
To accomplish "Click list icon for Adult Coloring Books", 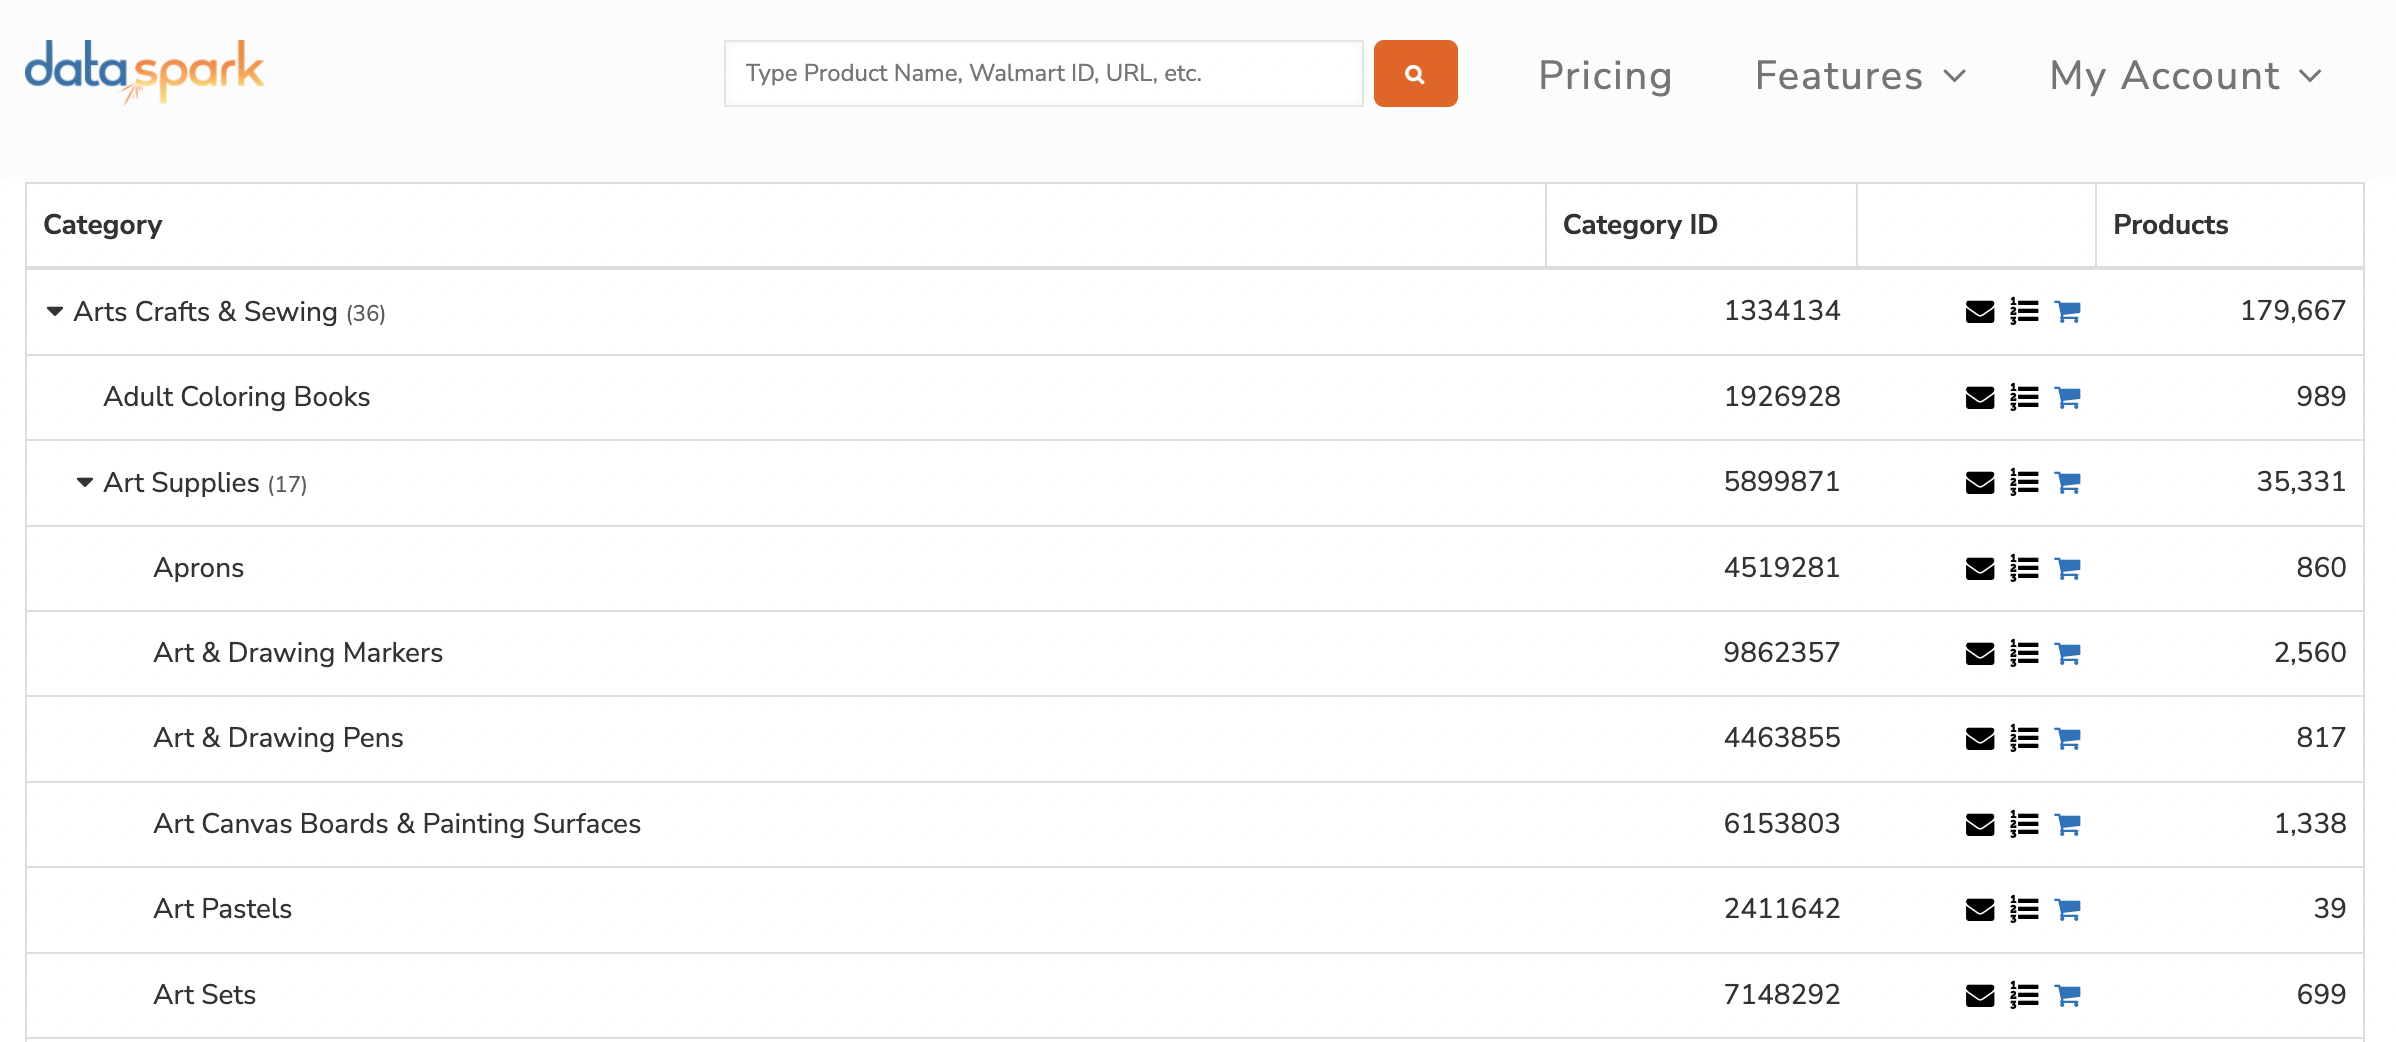I will [2024, 398].
